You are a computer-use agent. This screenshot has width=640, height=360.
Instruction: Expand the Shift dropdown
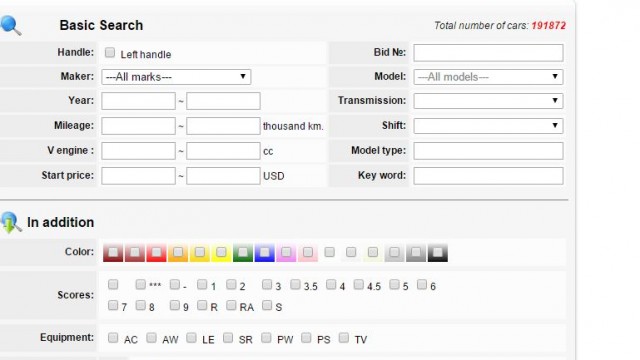tap(488, 126)
